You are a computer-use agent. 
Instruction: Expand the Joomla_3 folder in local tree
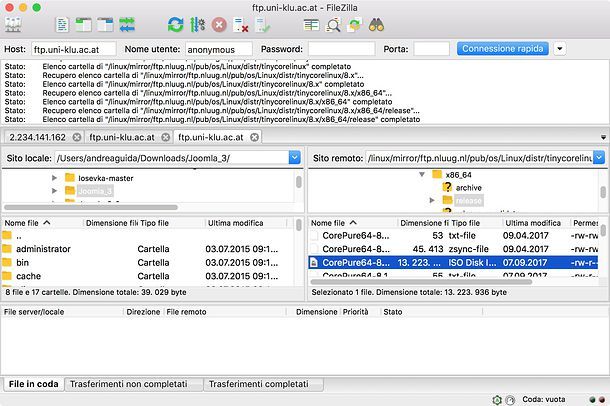54,191
